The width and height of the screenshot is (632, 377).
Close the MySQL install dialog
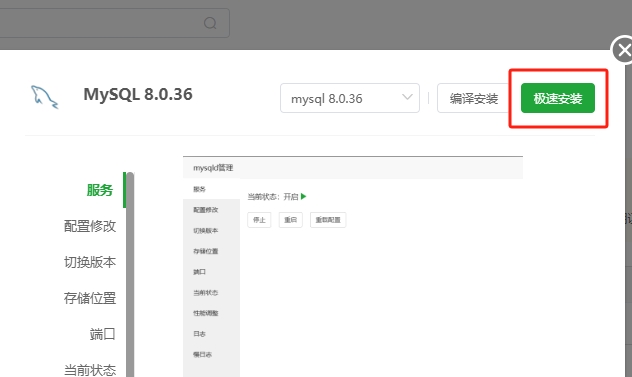pos(623,50)
